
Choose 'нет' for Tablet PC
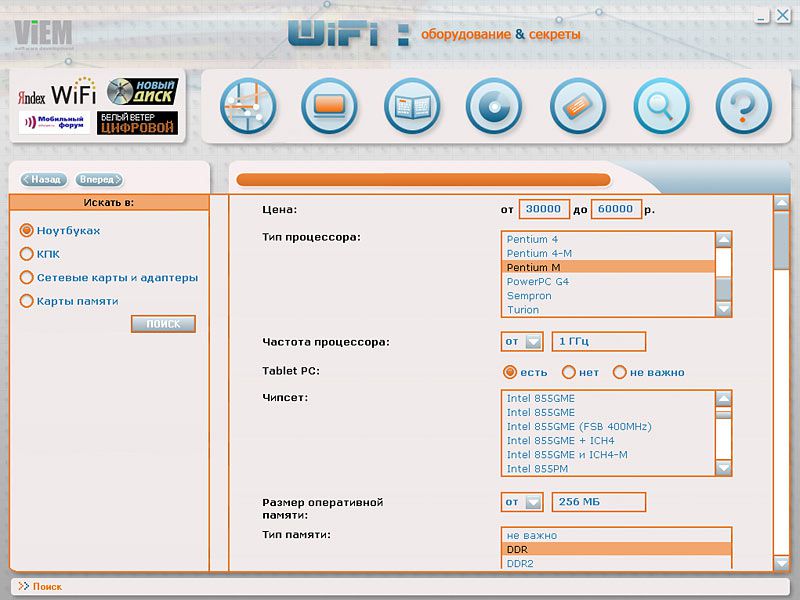569,372
